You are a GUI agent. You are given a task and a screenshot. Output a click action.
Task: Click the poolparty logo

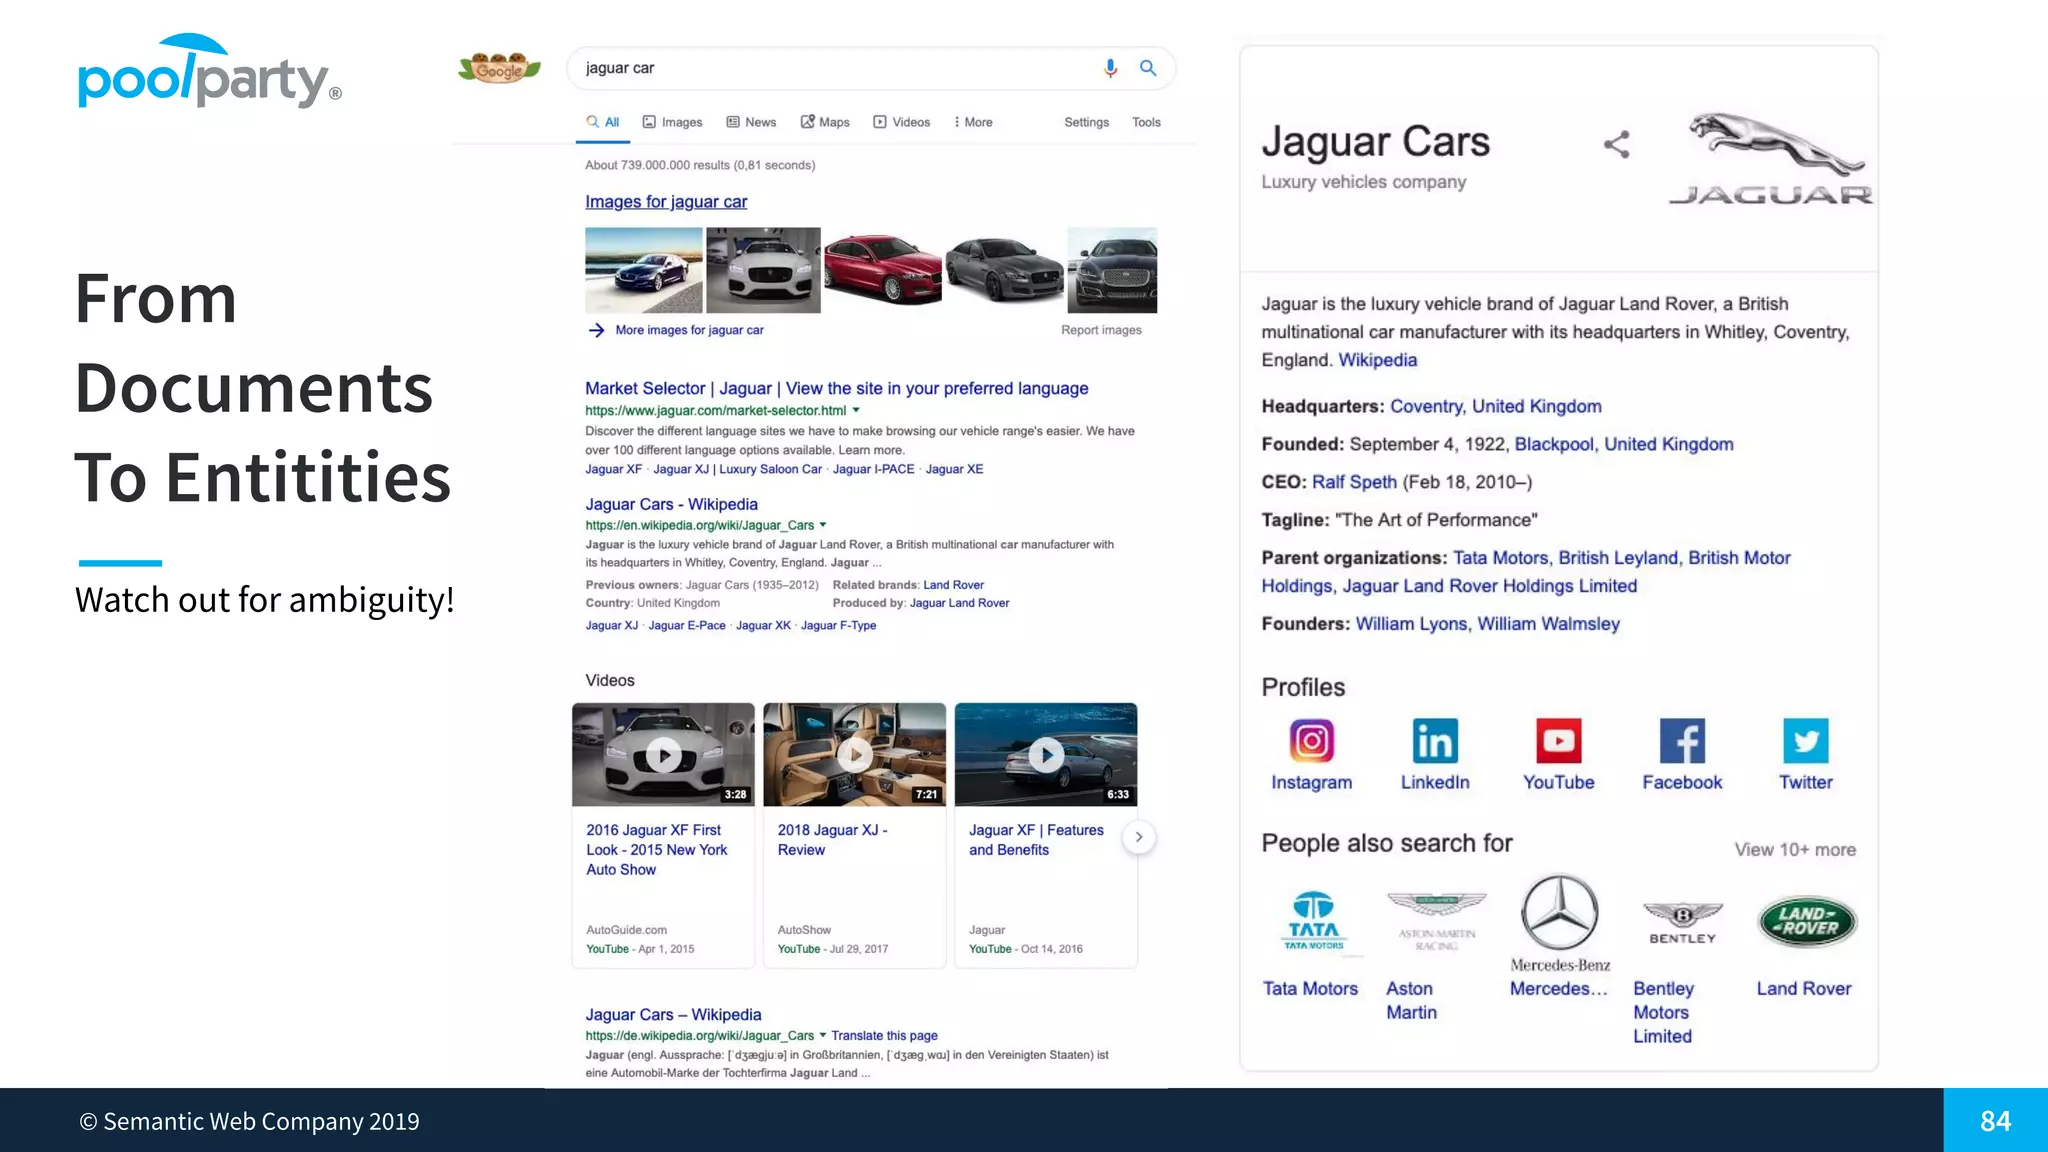click(x=210, y=71)
